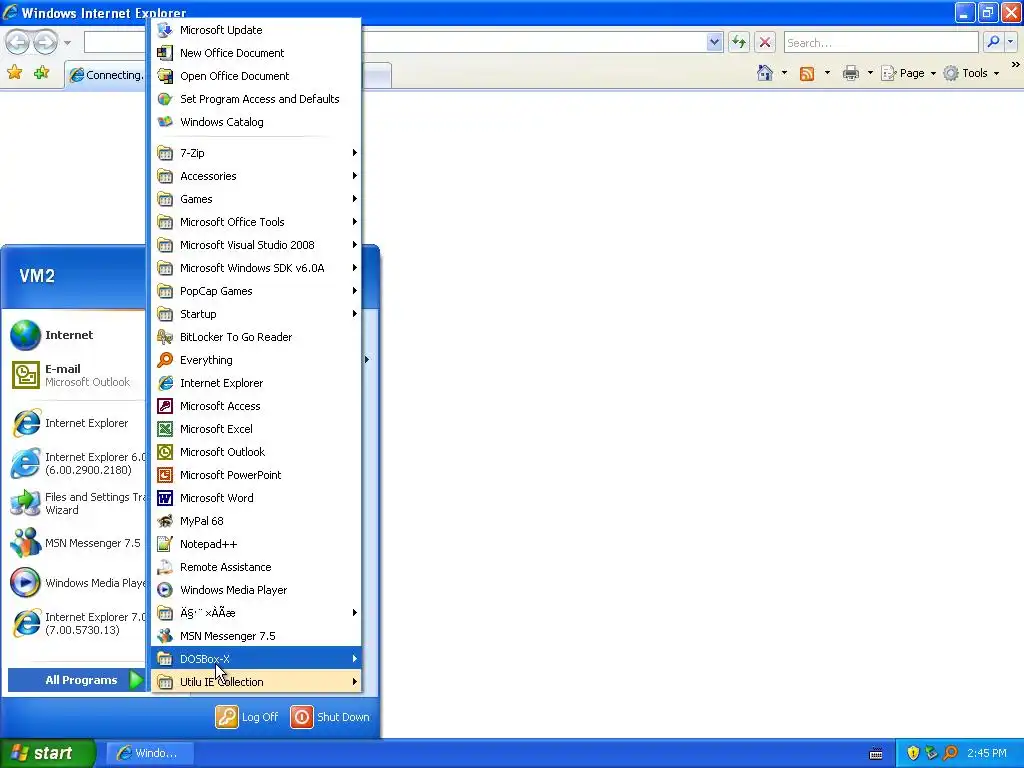
Task: Open the search options dropdown arrow
Action: pos(1010,42)
